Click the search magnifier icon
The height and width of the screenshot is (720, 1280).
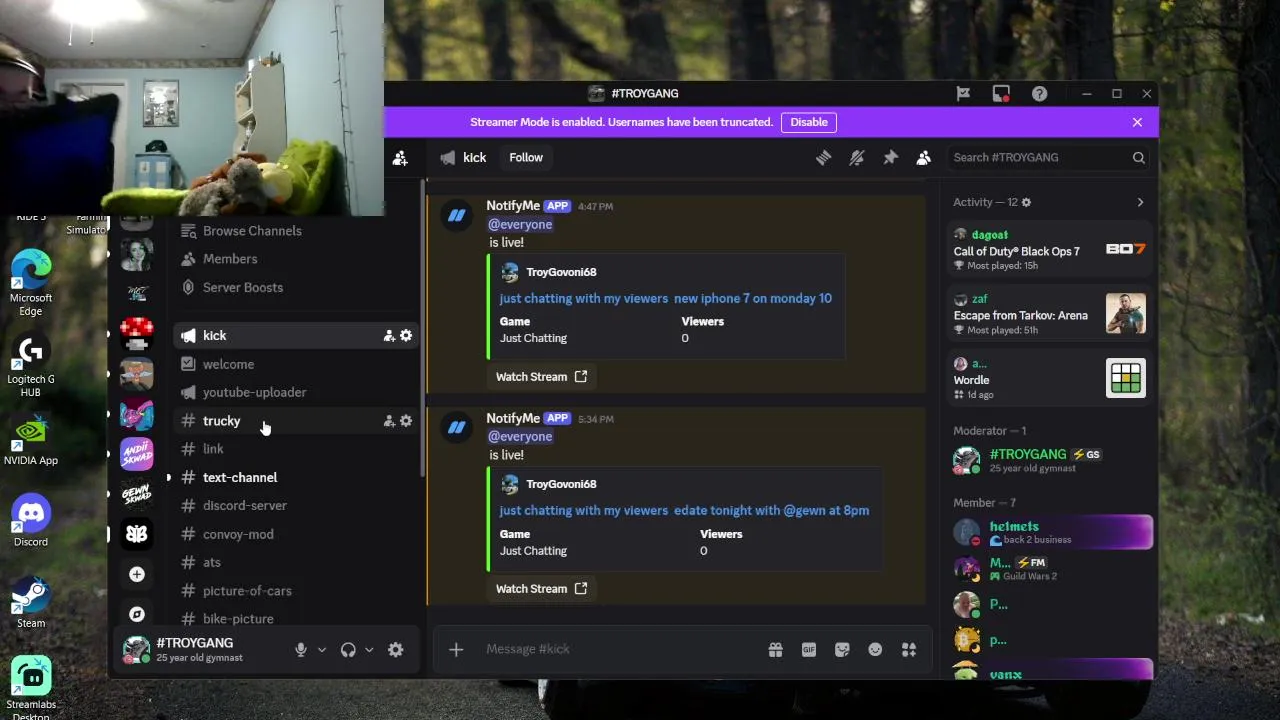[1138, 158]
